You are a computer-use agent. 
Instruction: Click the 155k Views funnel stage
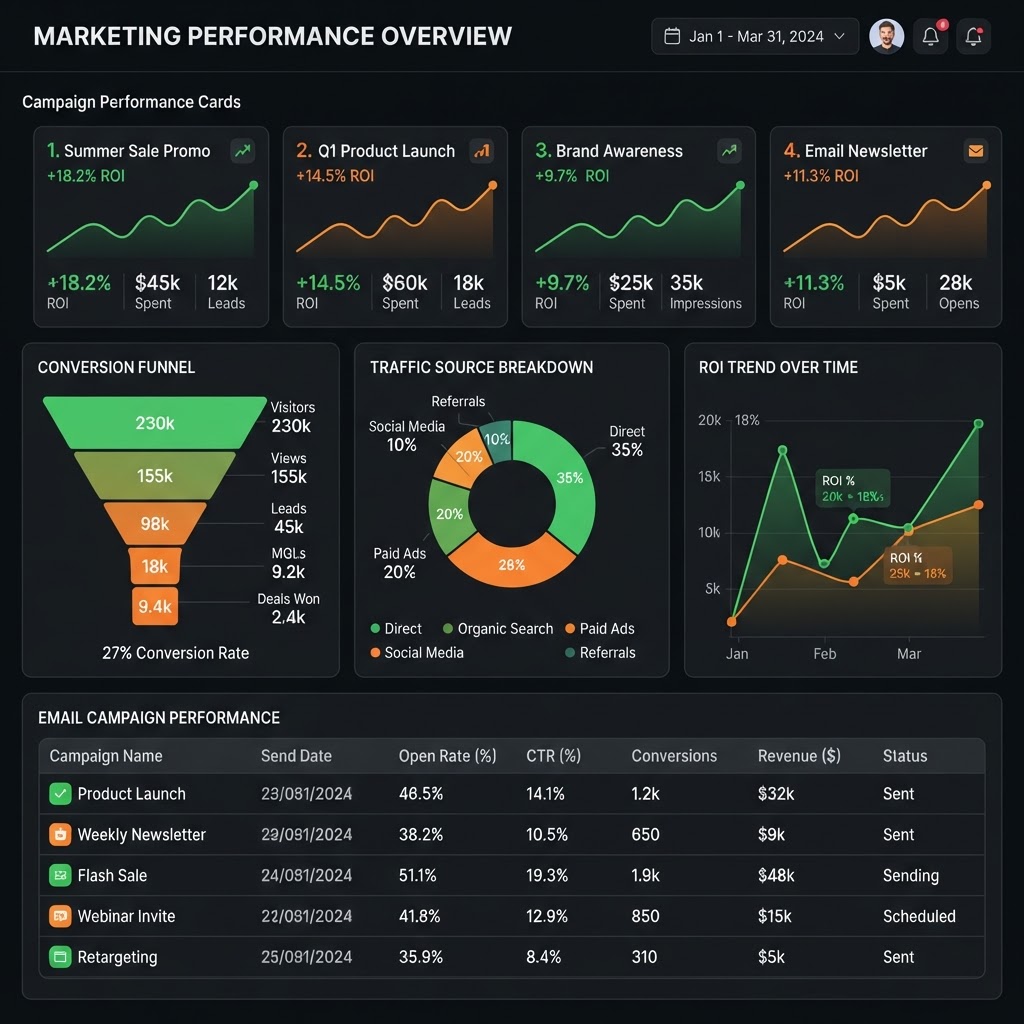pyautogui.click(x=155, y=475)
